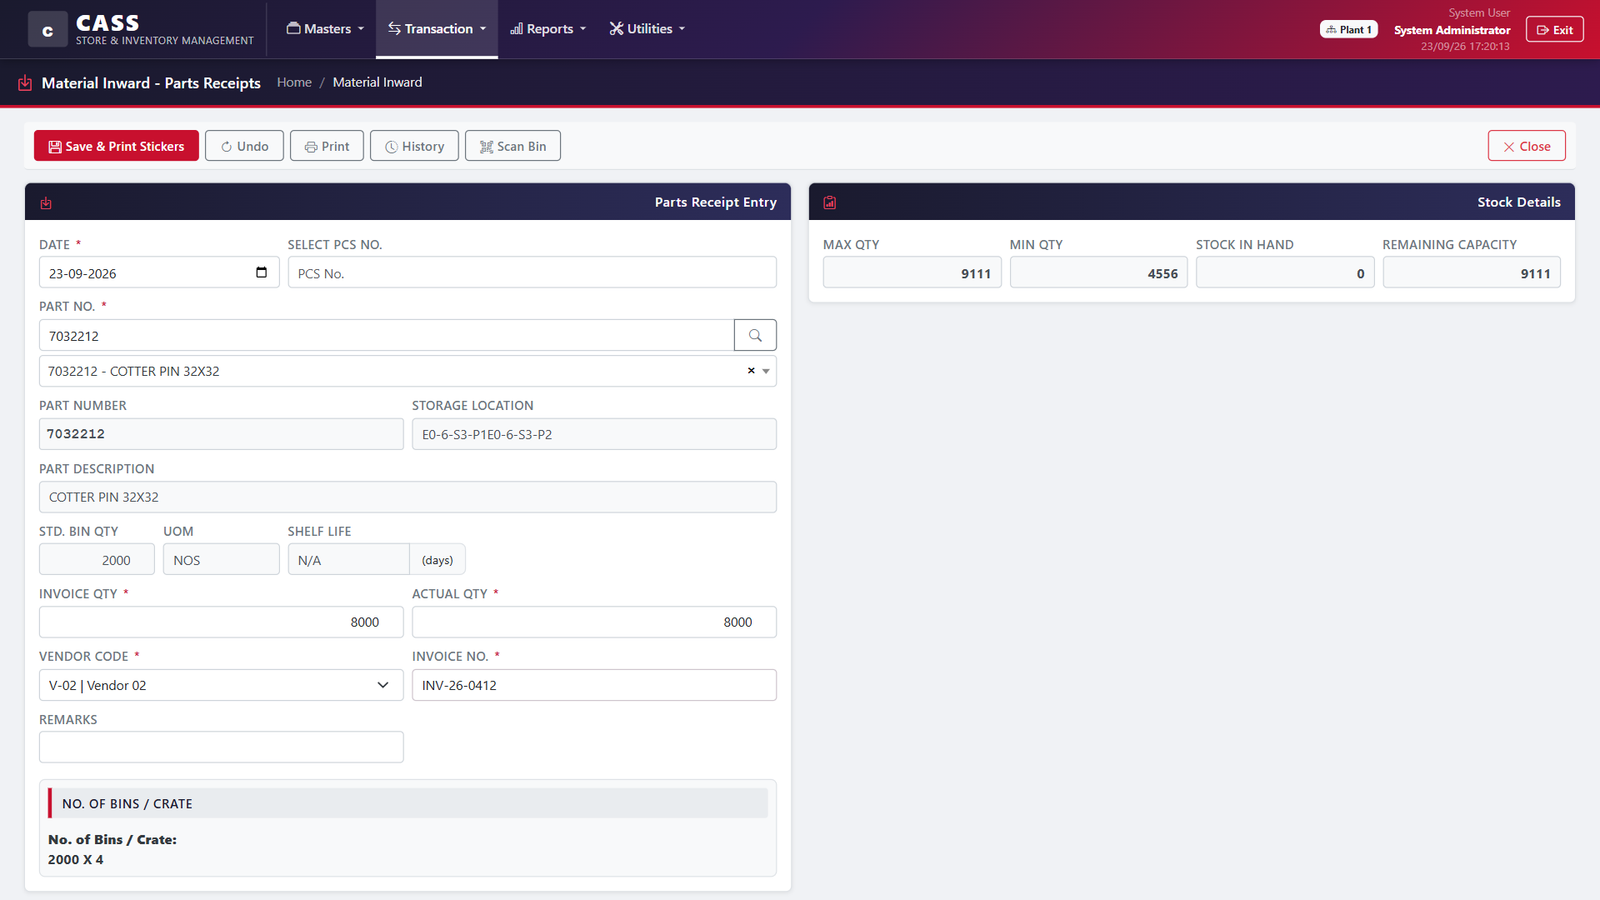Open the Reports menu
1600x900 pixels.
coord(548,29)
